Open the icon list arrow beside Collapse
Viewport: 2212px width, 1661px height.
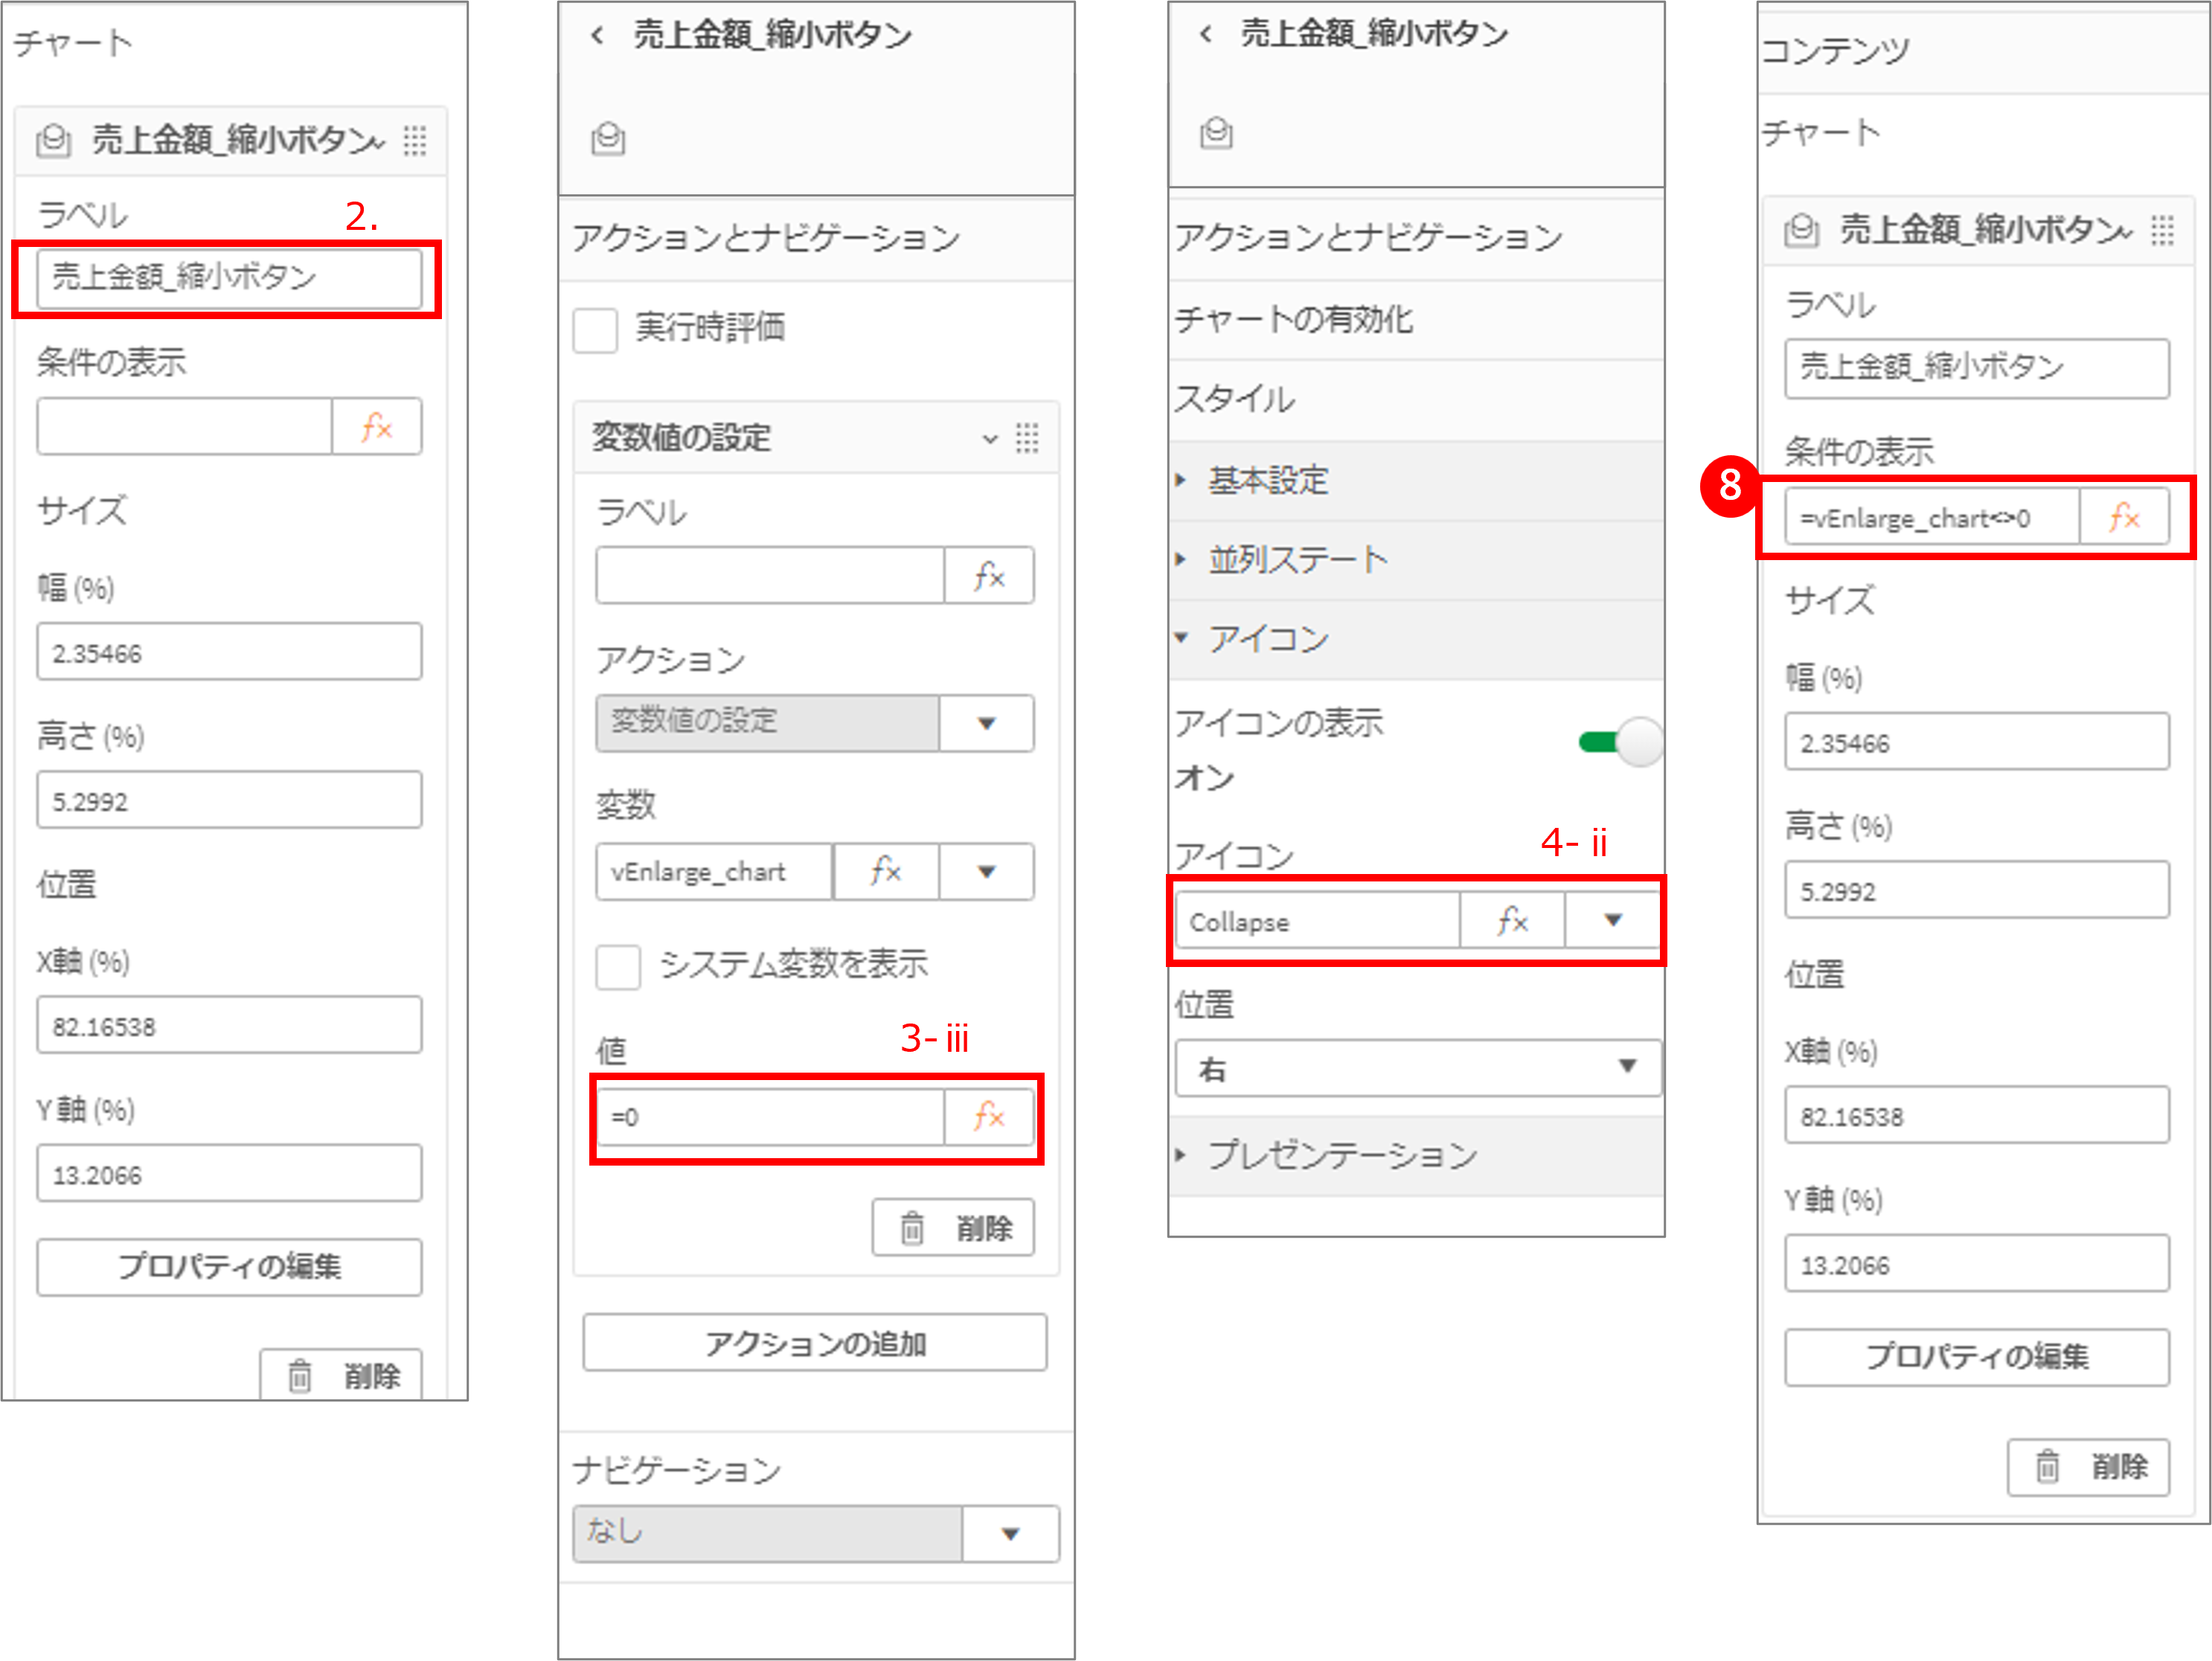[x=1612, y=920]
